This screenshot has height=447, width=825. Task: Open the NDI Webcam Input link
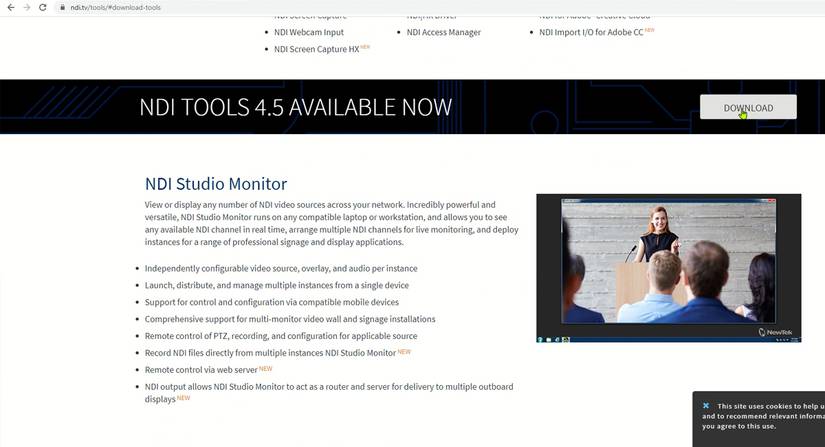(x=309, y=32)
